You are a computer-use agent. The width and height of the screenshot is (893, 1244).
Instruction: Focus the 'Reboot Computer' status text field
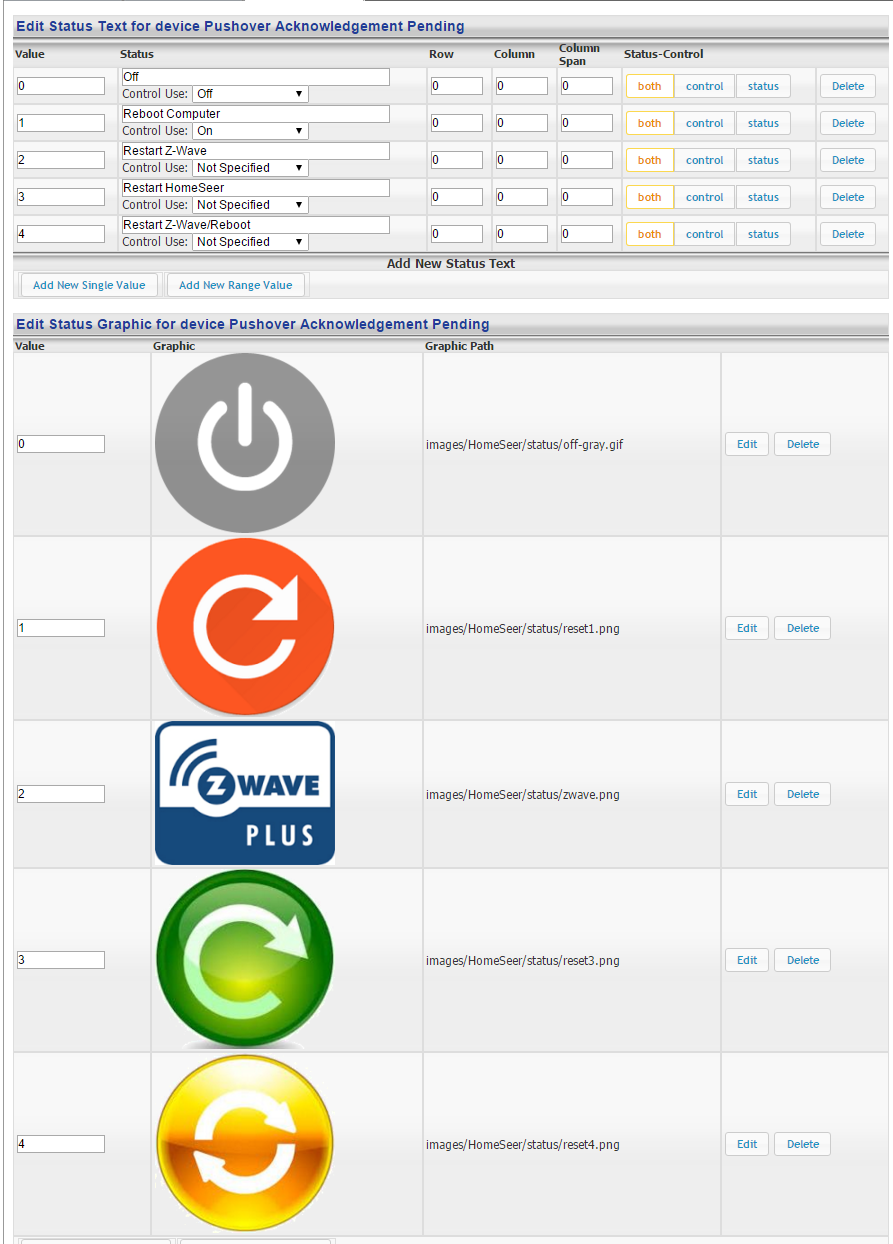255,114
